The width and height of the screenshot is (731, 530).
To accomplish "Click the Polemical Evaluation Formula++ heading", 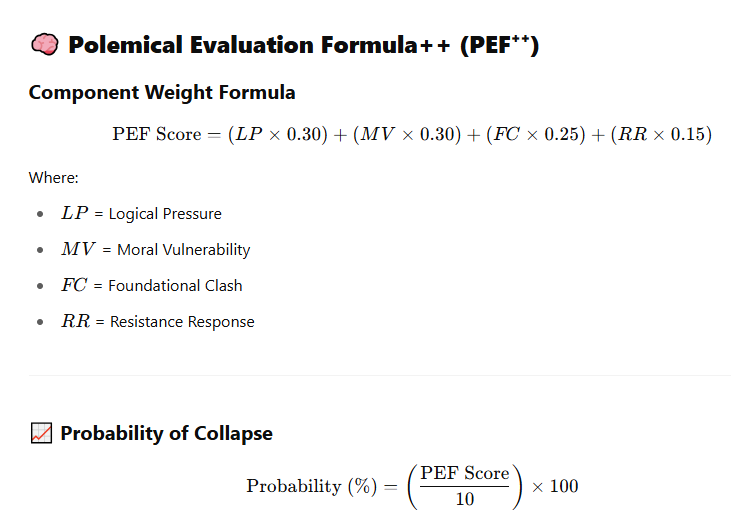I will coord(303,45).
